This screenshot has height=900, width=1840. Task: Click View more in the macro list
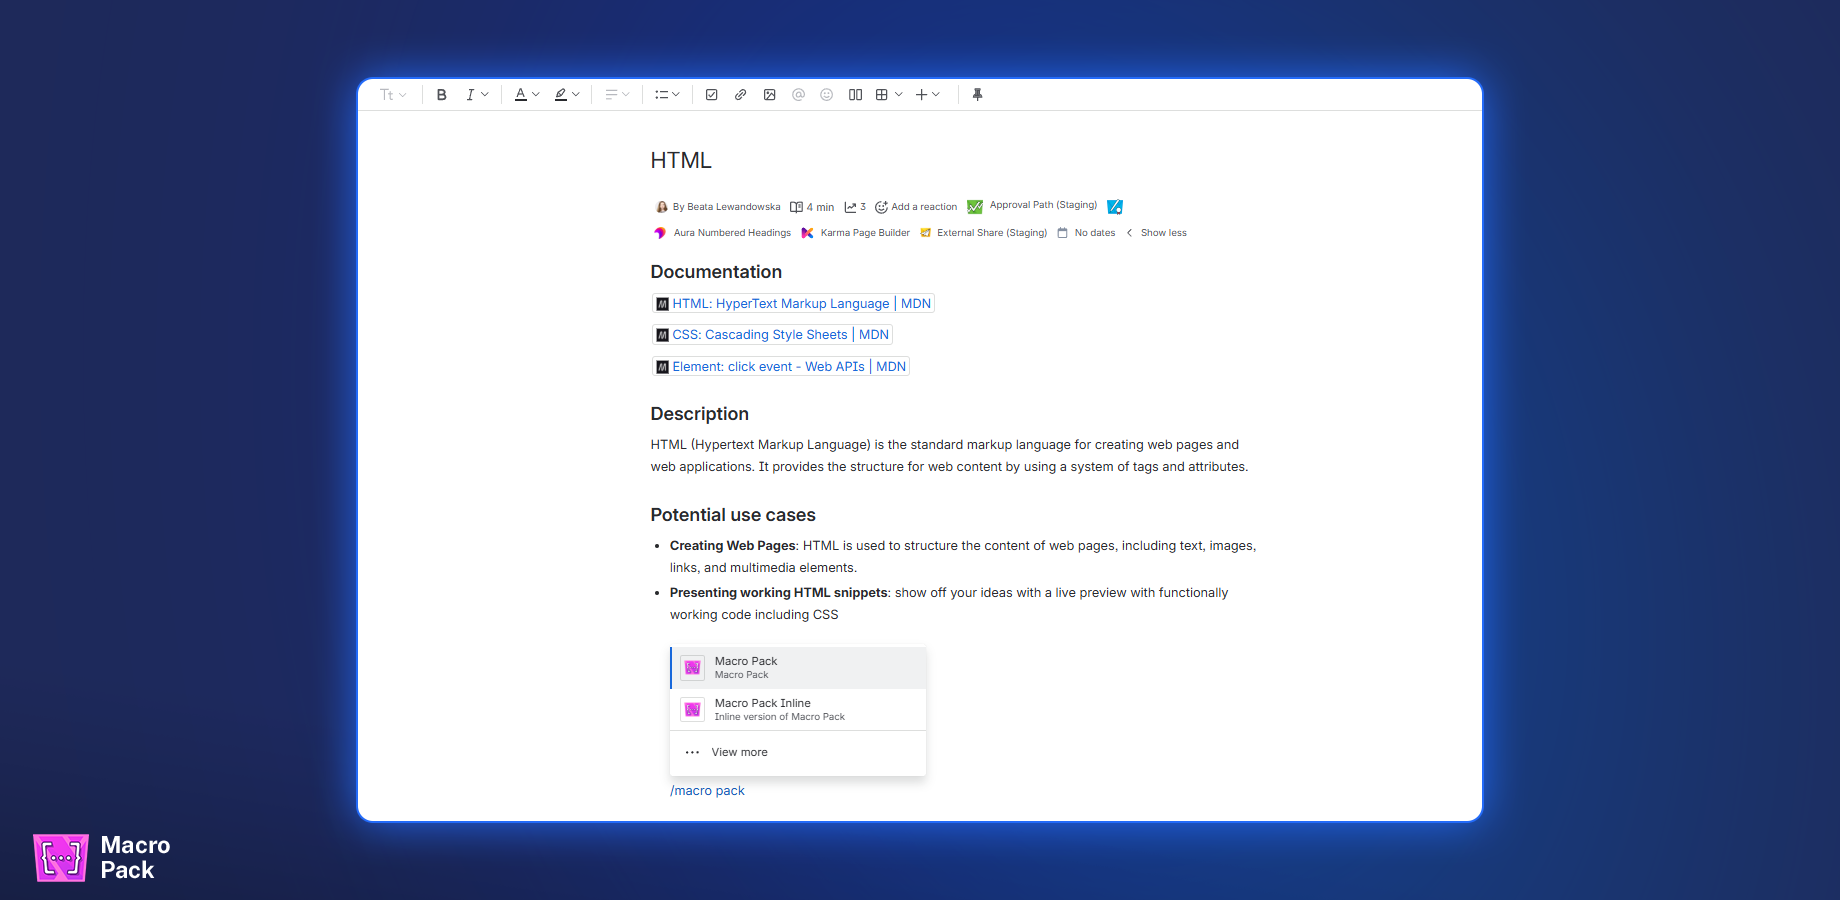click(798, 753)
